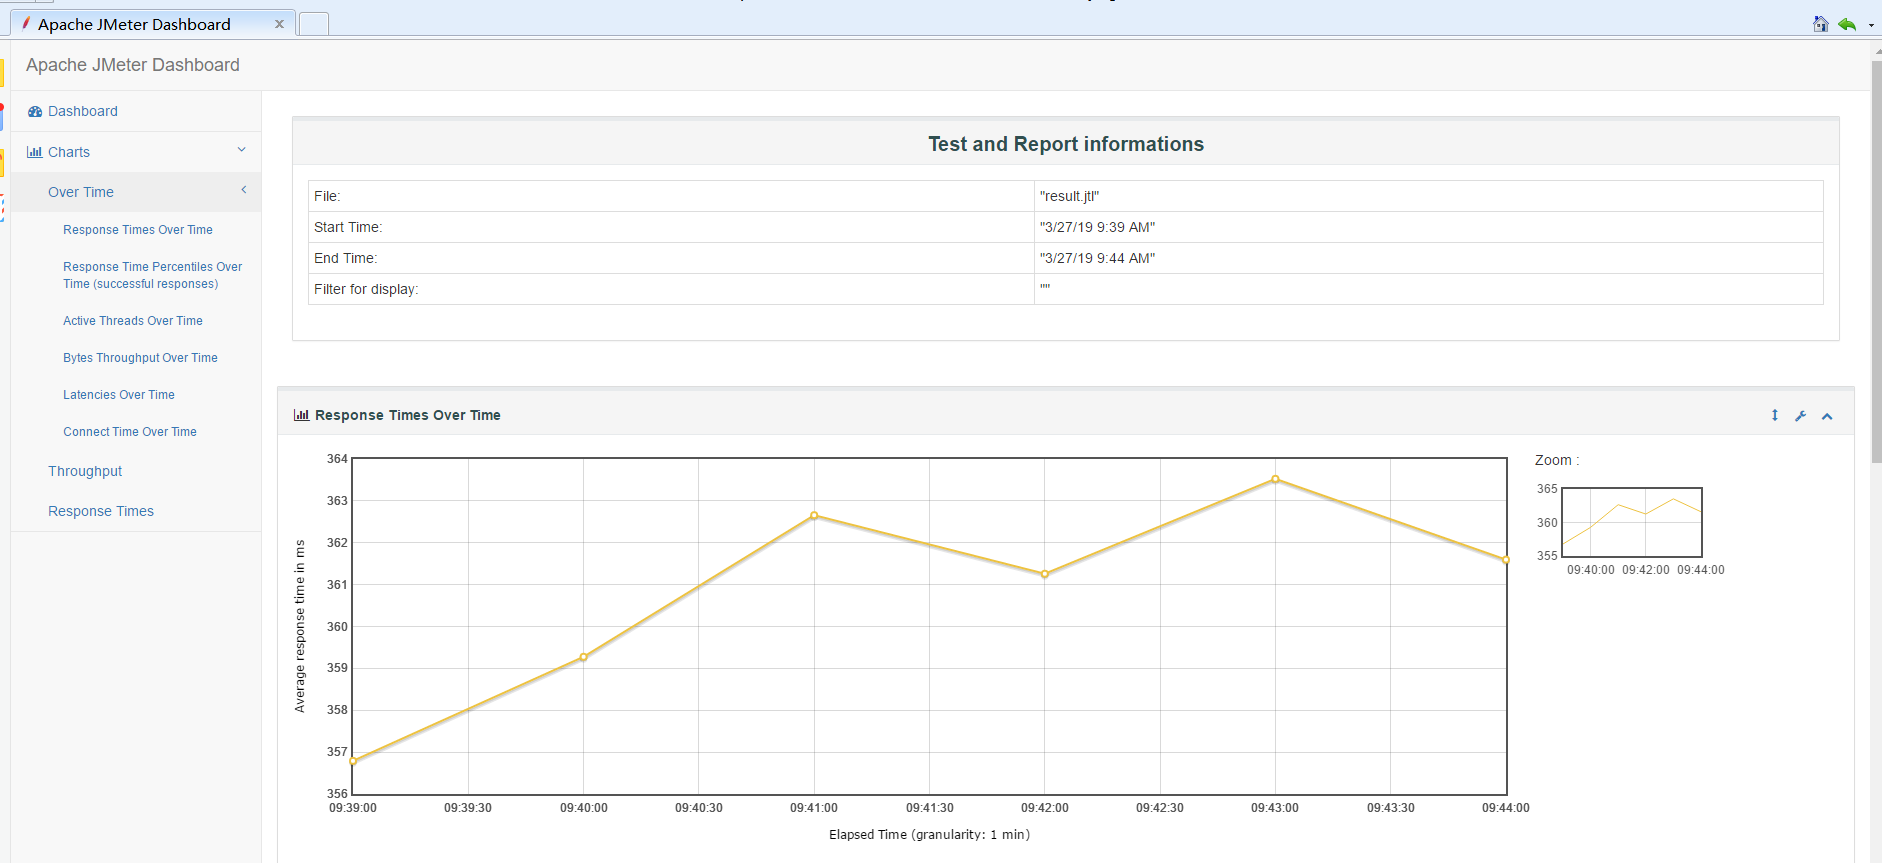Go to Active Threads Over Time
1882x863 pixels.
(x=133, y=321)
